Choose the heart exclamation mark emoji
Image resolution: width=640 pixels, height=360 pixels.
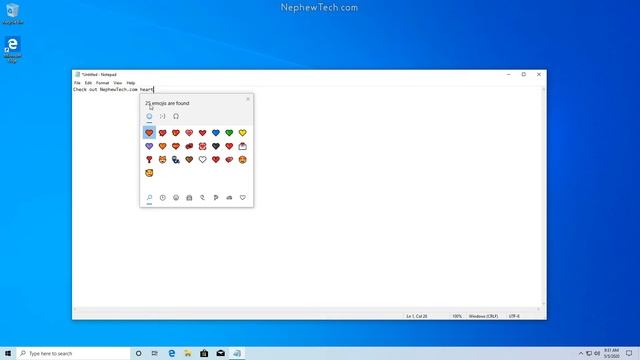tap(149, 160)
